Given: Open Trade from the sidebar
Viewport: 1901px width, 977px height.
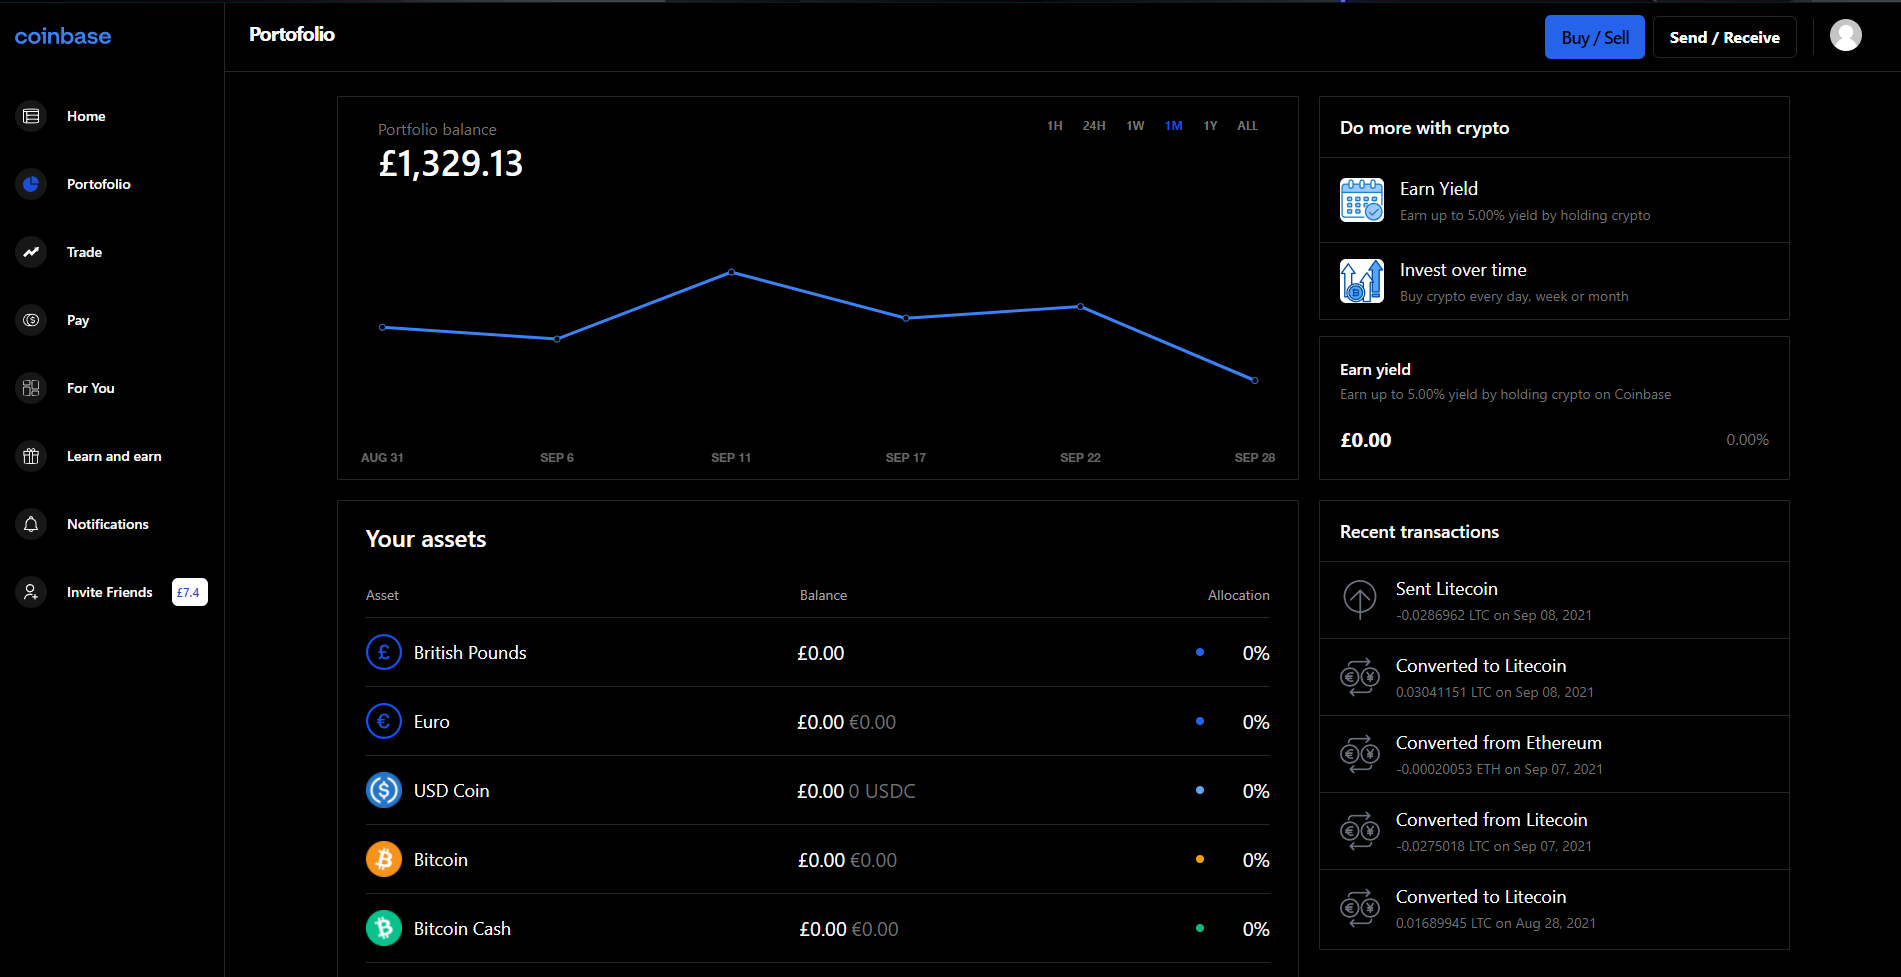Looking at the screenshot, I should tap(84, 252).
